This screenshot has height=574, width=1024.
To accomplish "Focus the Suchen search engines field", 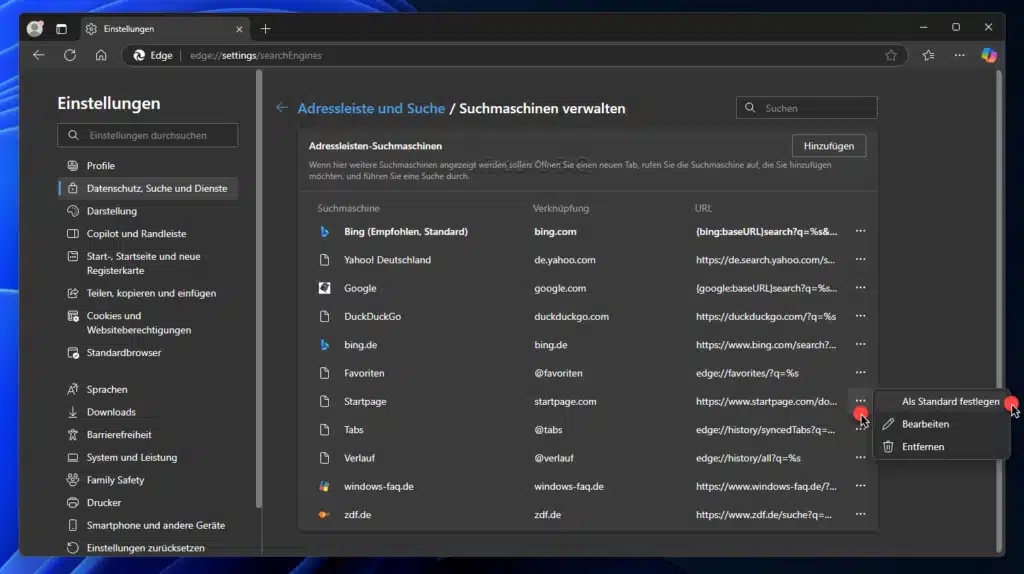I will coord(807,108).
